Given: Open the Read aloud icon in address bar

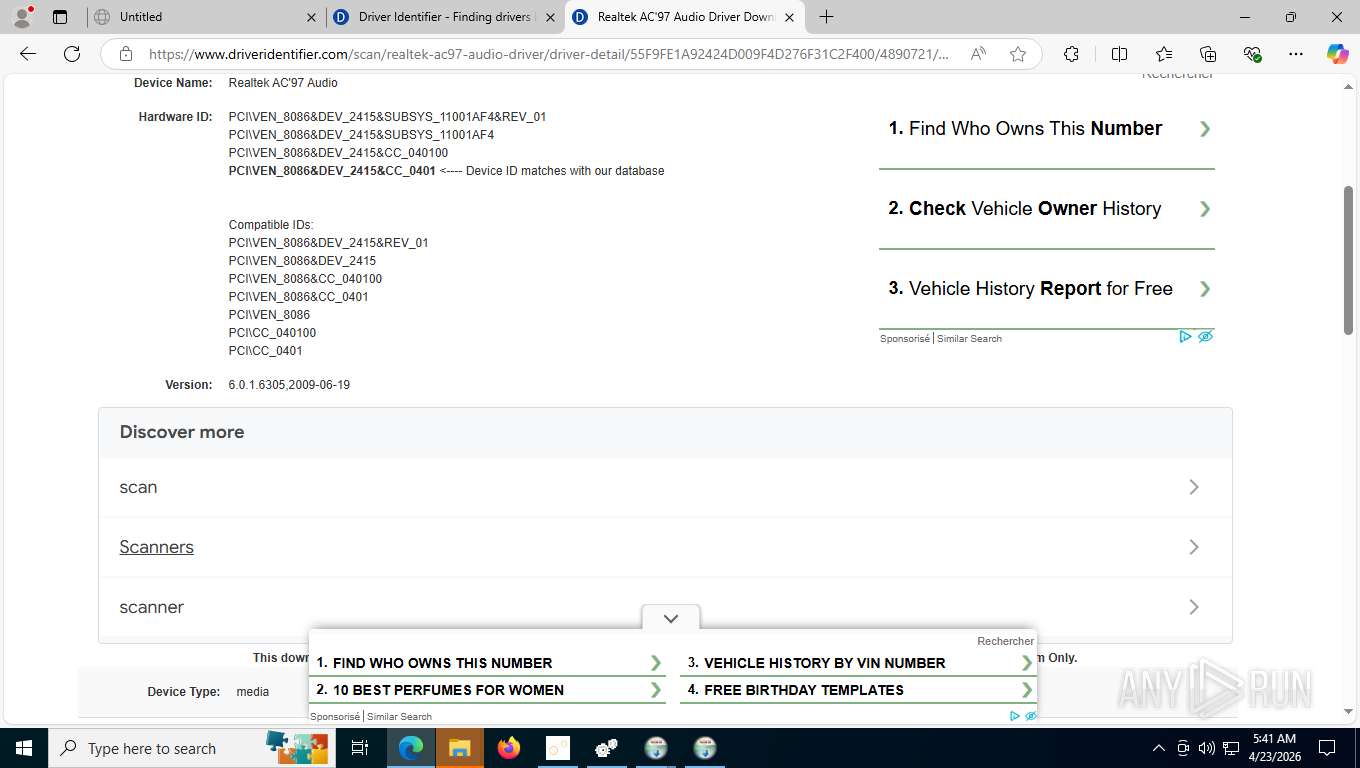Looking at the screenshot, I should click(978, 54).
